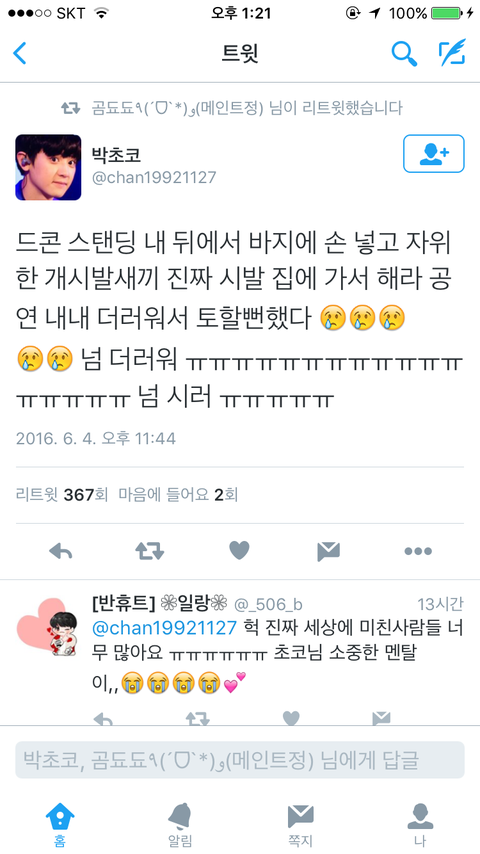Go to 나 profile tab
This screenshot has width=480, height=854.
coord(420,825)
